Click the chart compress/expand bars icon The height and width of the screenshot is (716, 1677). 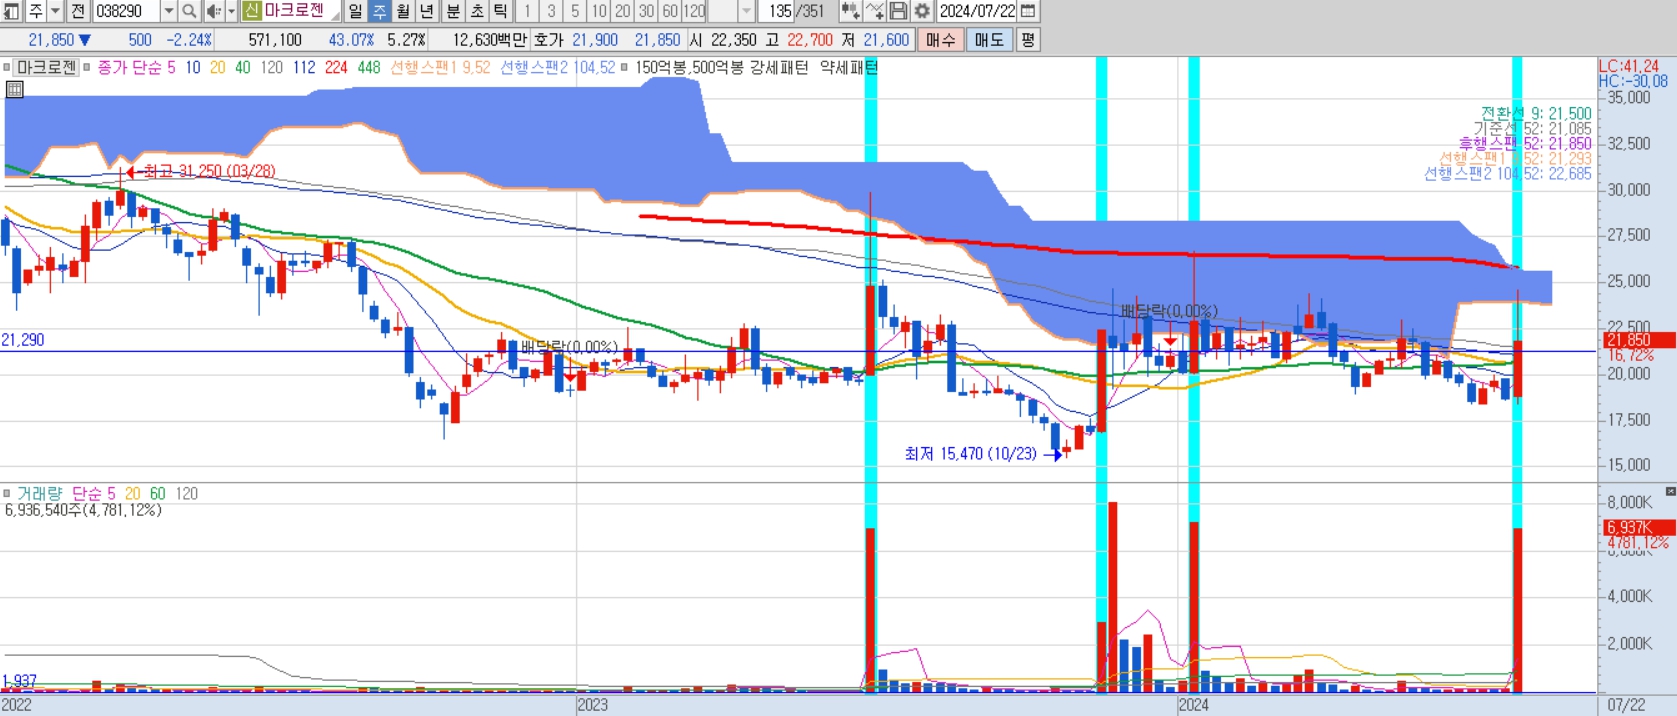[850, 11]
